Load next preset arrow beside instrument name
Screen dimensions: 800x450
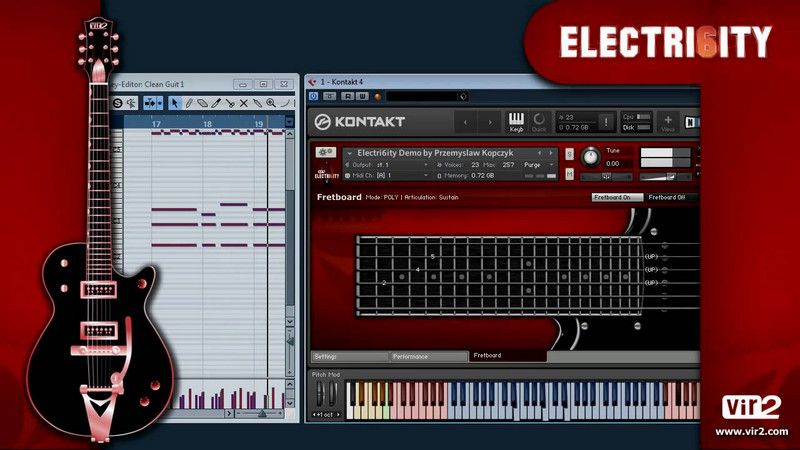pyautogui.click(x=551, y=153)
